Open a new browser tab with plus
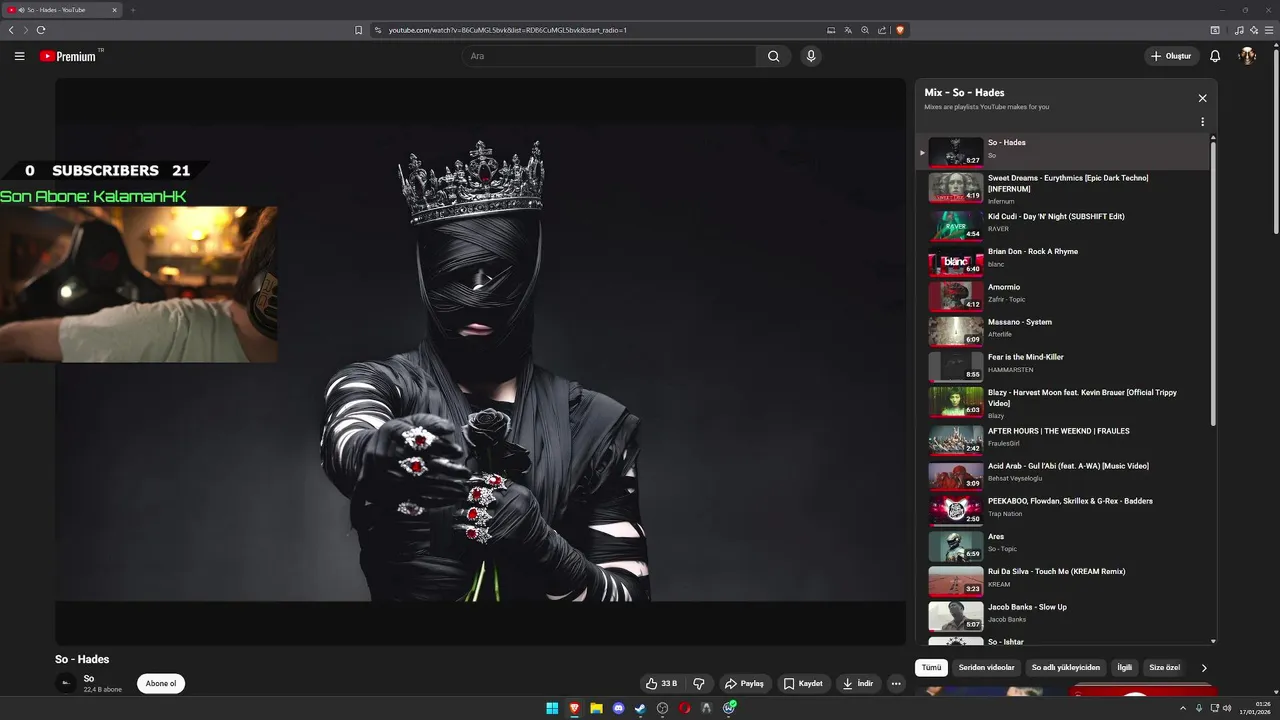The image size is (1280, 720). click(132, 10)
